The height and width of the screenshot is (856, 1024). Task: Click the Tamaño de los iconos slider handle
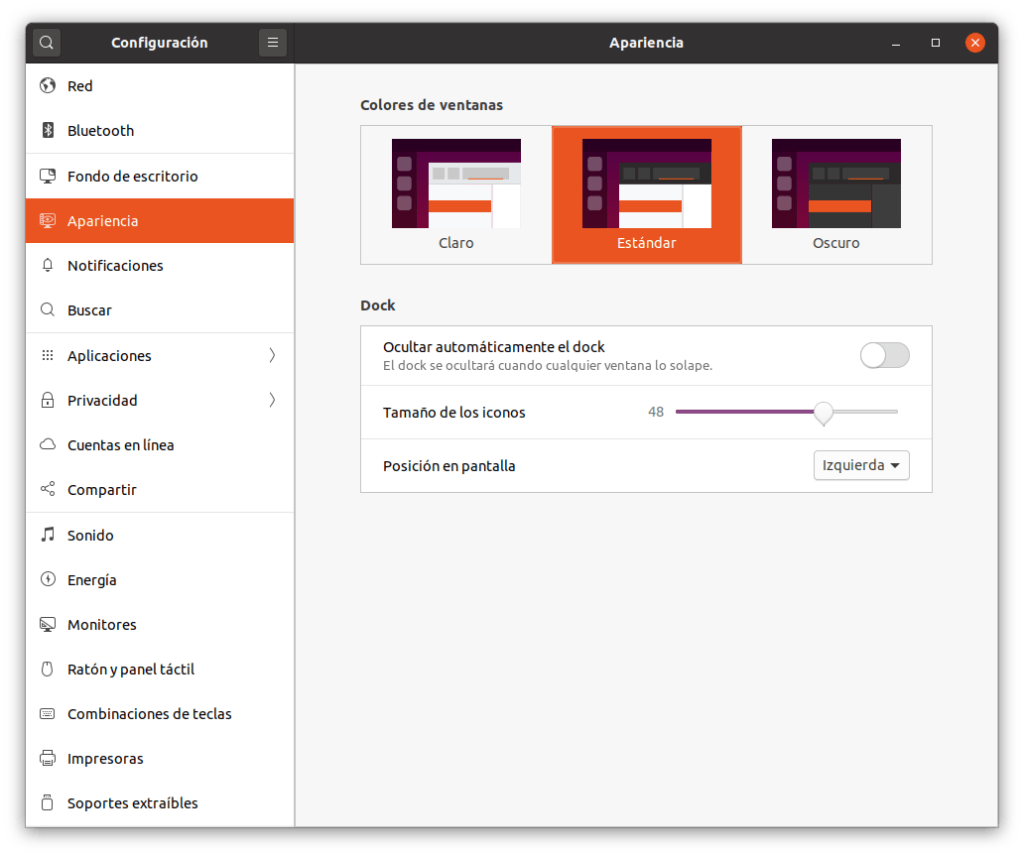click(823, 412)
